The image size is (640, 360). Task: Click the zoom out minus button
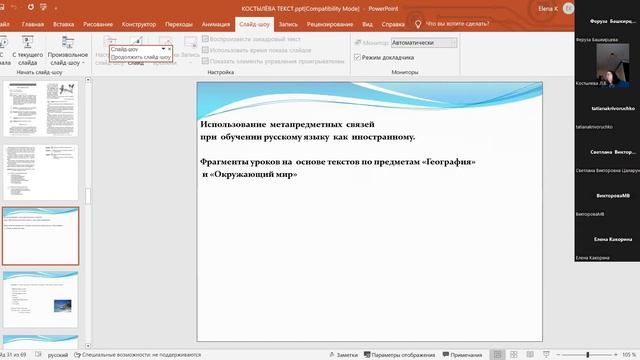[558, 355]
